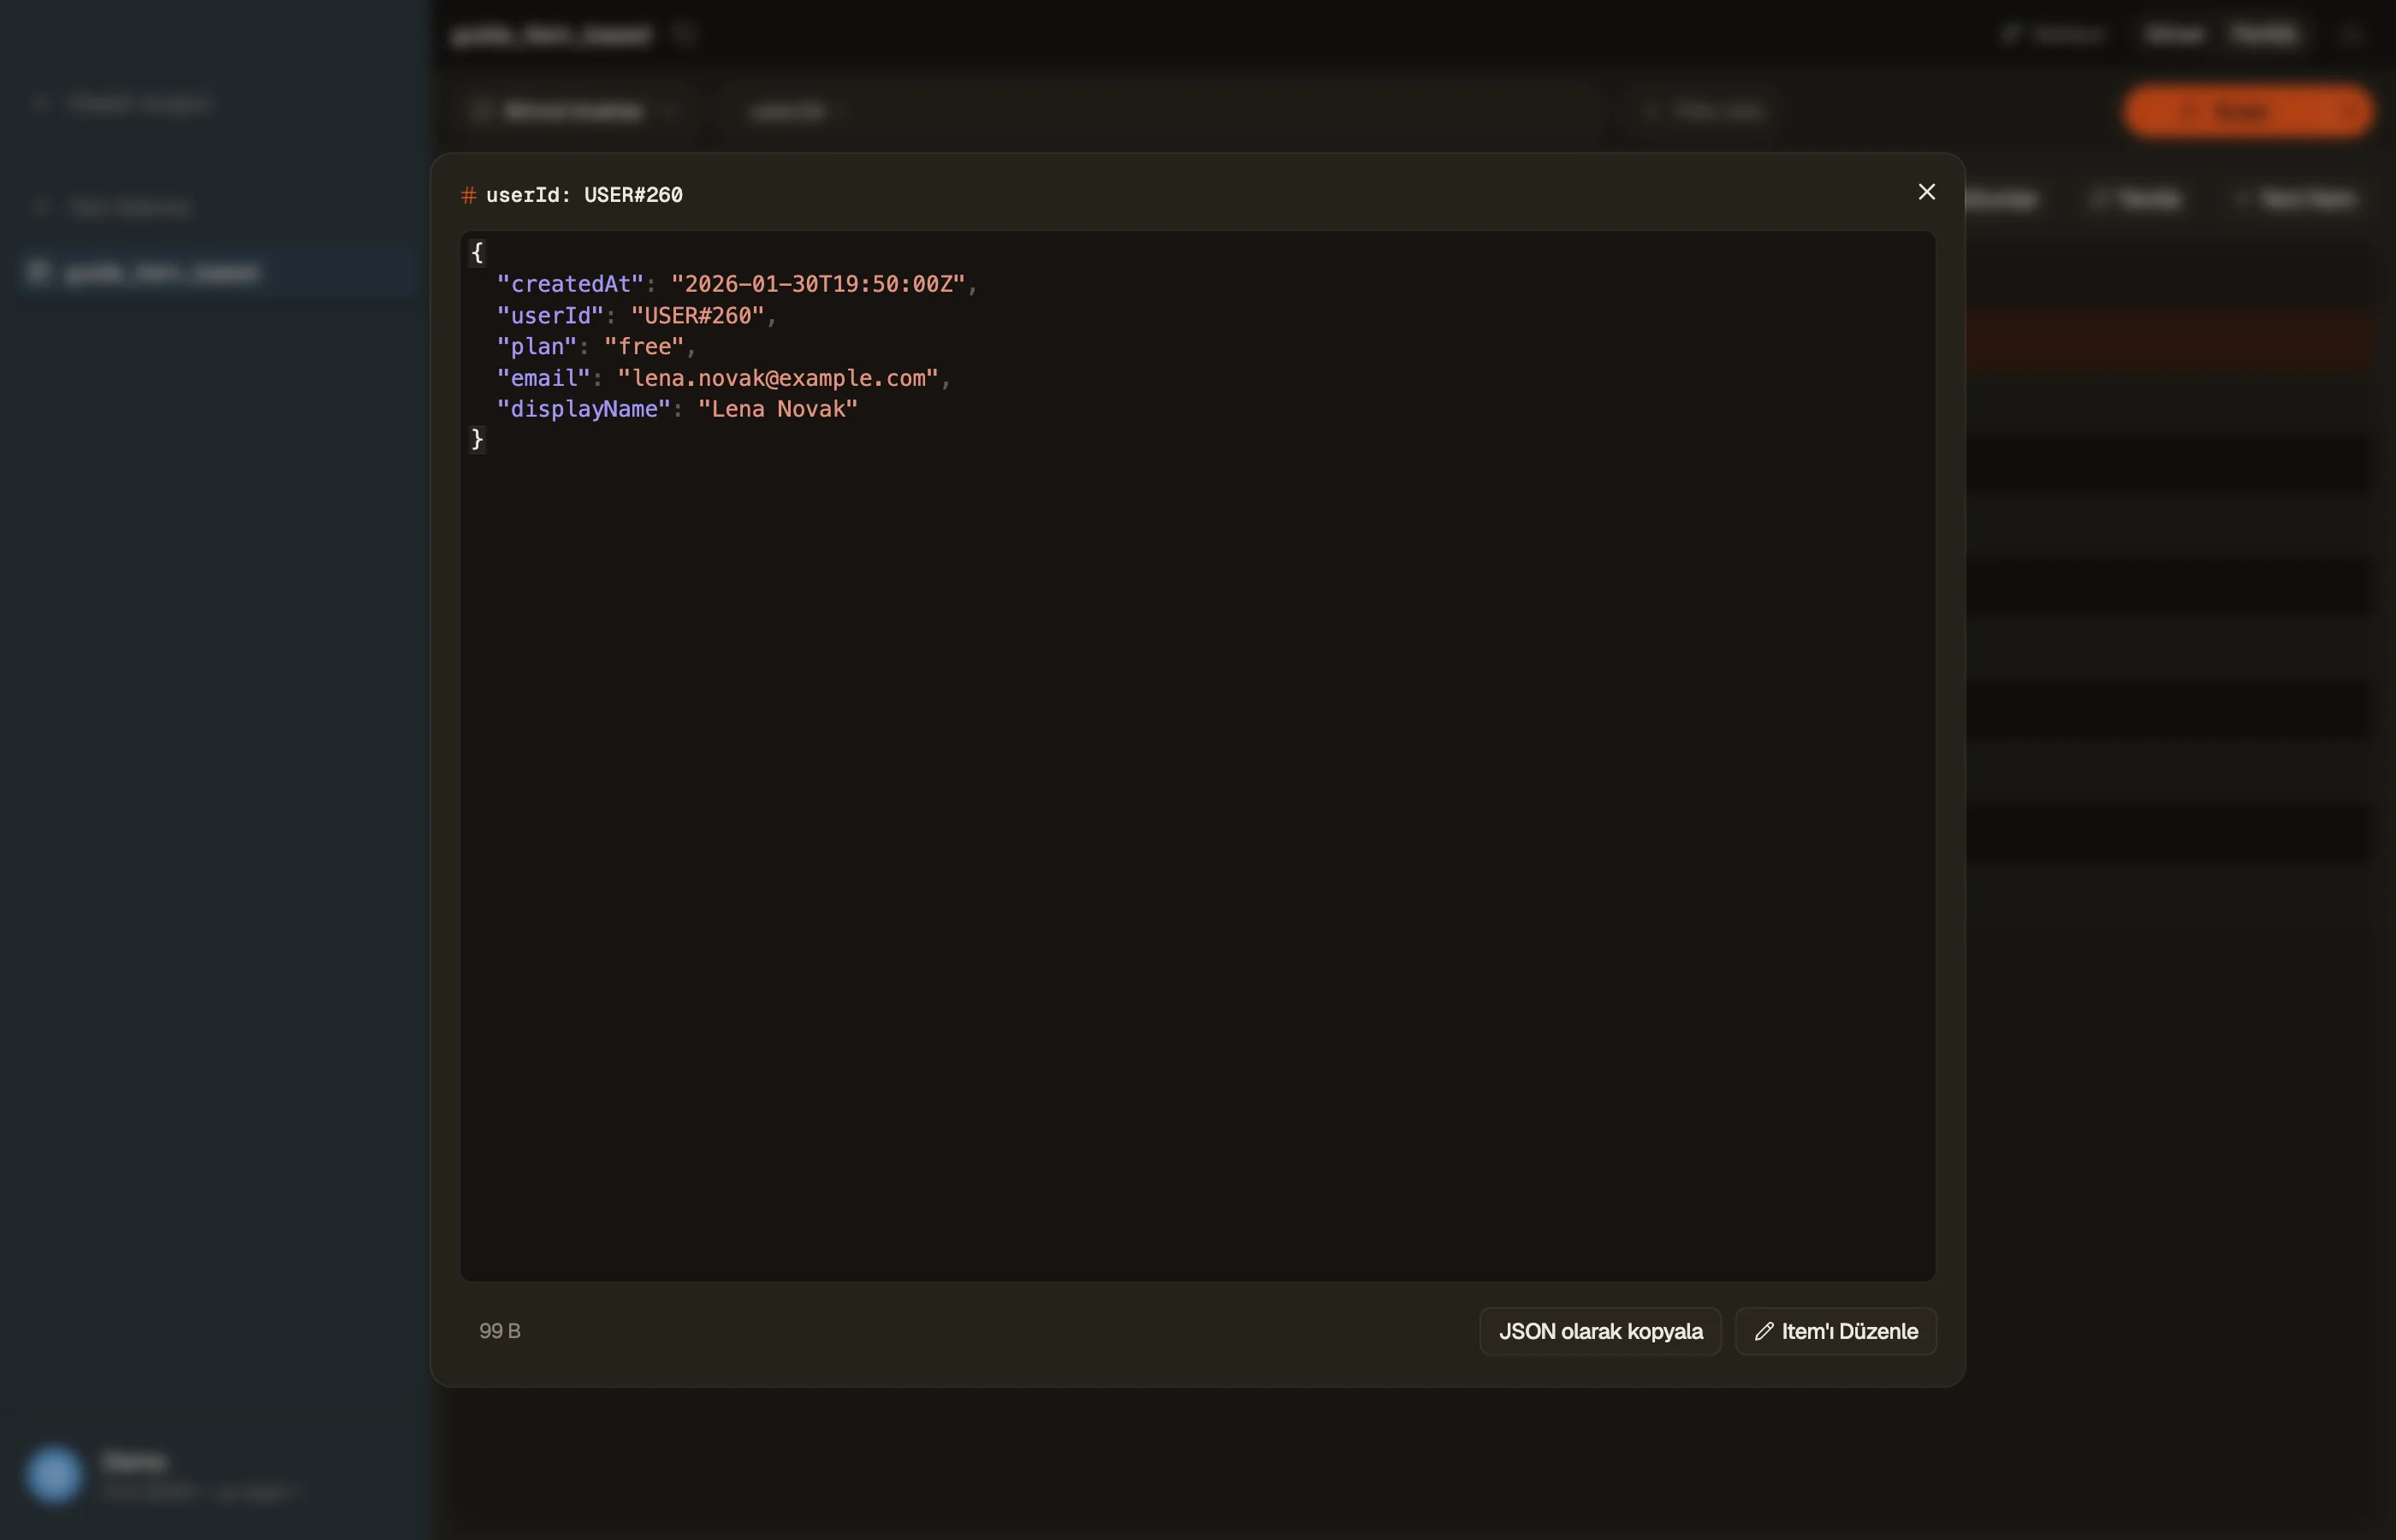Click the opening curly brace in JSON
Screen dimensions: 2396x1540
click(x=477, y=252)
